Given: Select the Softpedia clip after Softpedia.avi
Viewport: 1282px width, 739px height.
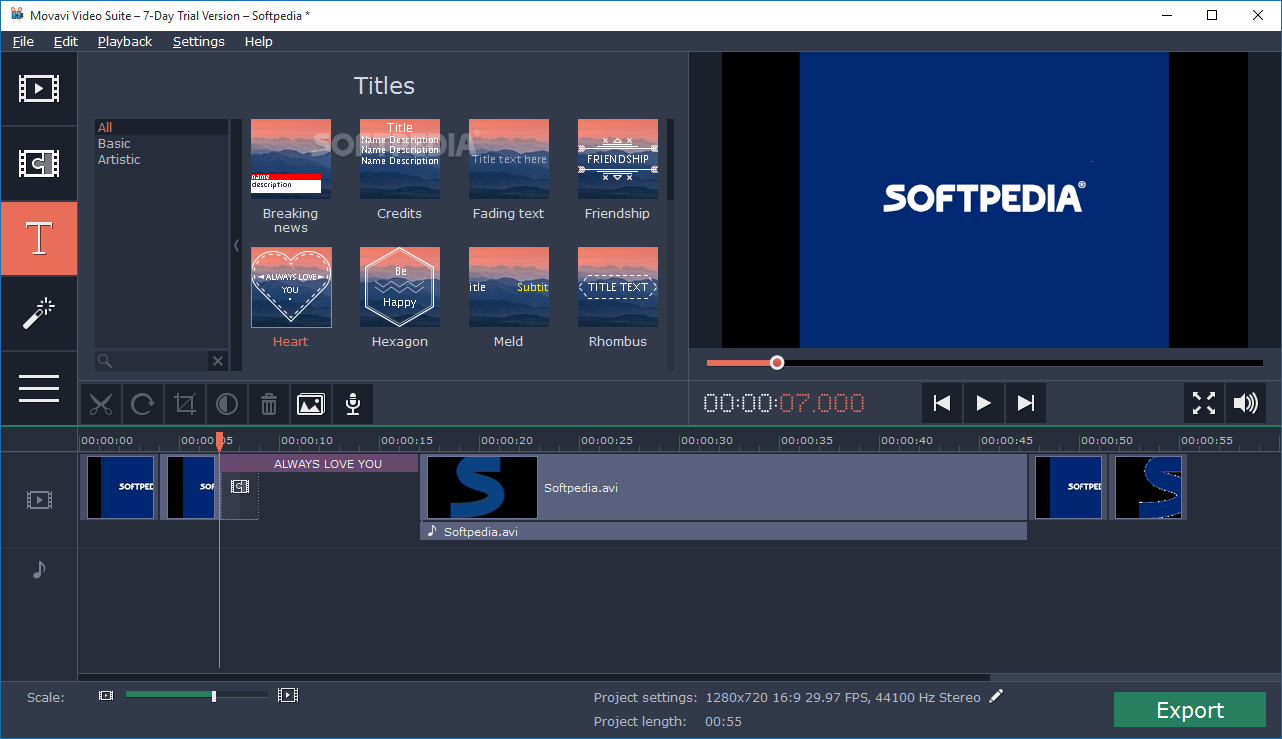Looking at the screenshot, I should (1068, 488).
